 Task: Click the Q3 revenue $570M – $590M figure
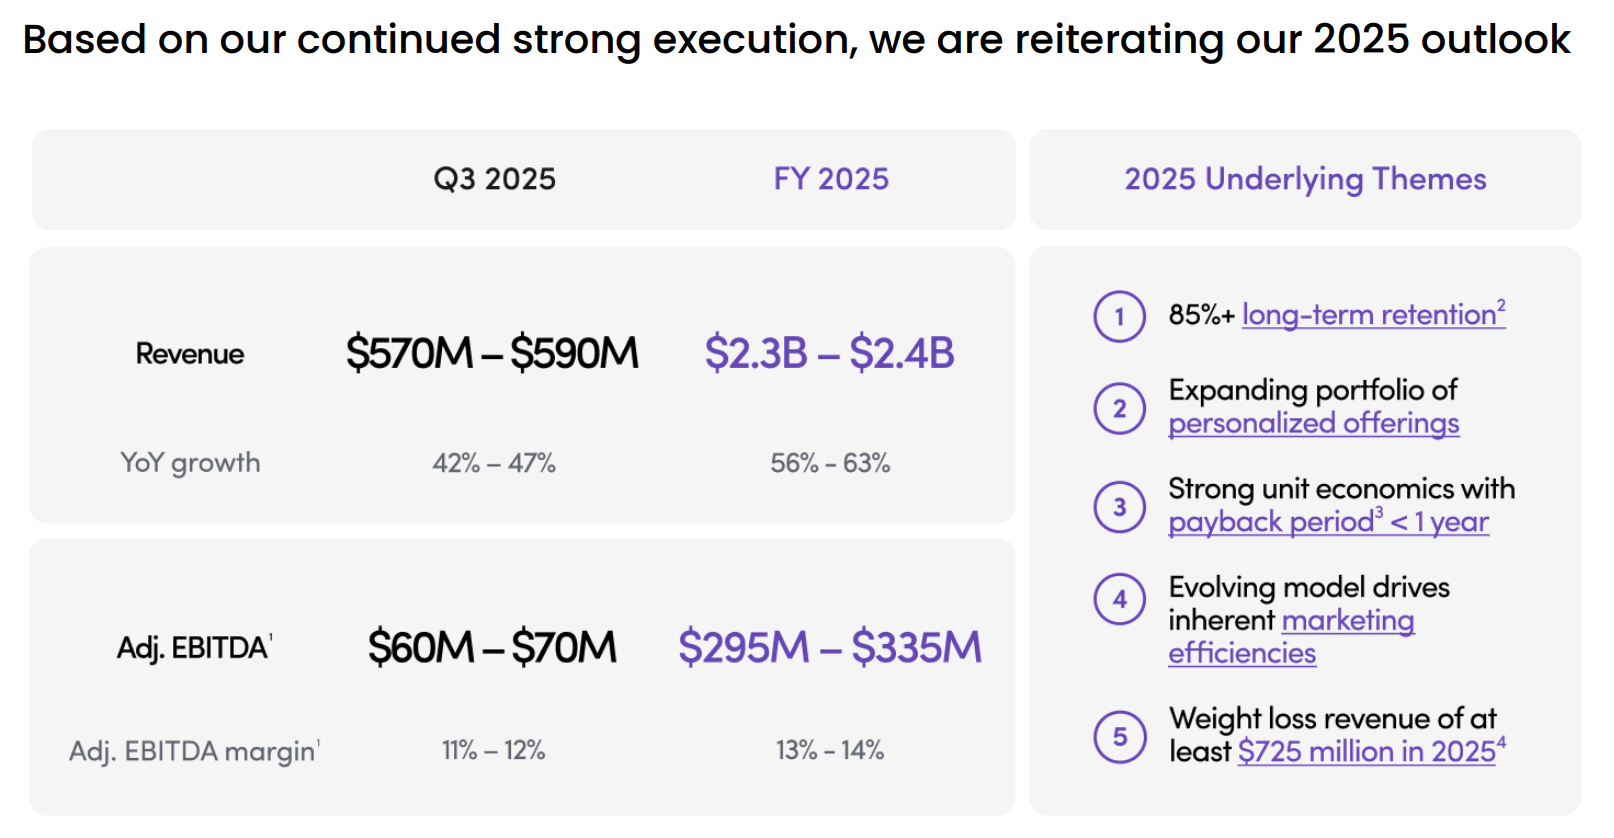[492, 353]
